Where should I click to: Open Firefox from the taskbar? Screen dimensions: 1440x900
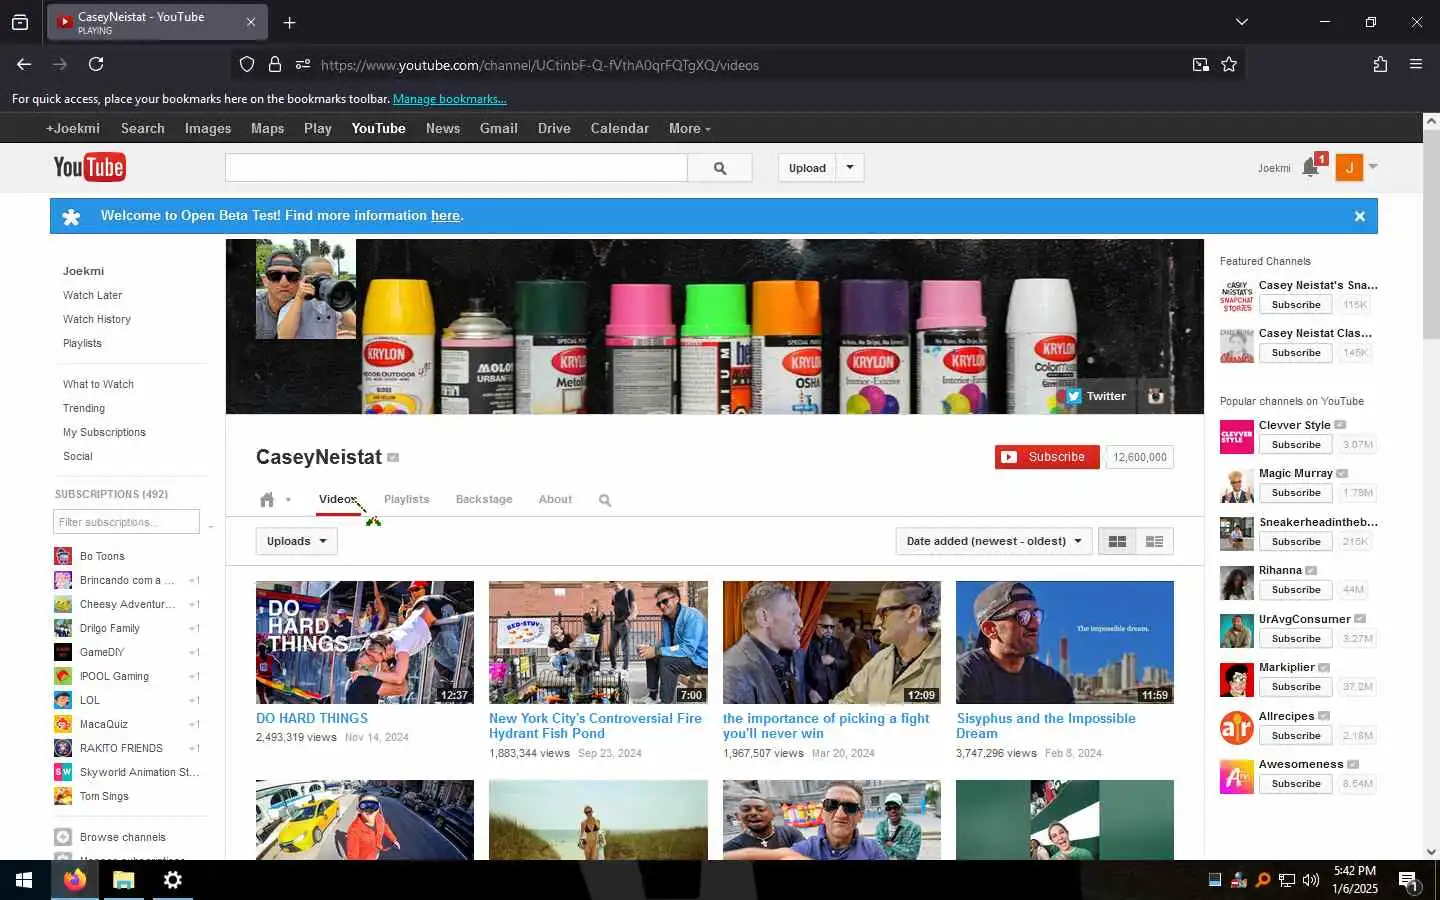tap(75, 880)
